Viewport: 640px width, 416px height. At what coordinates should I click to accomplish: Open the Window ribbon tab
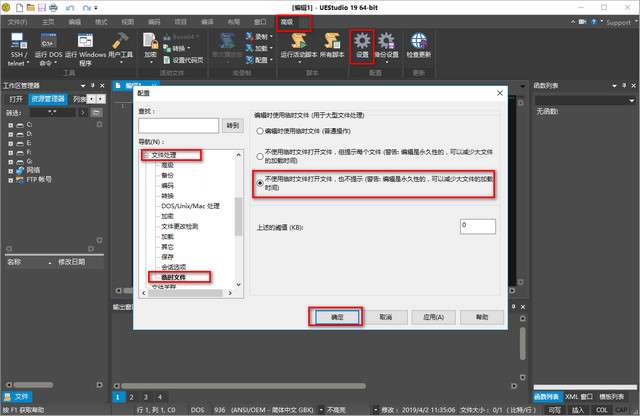pyautogui.click(x=260, y=22)
